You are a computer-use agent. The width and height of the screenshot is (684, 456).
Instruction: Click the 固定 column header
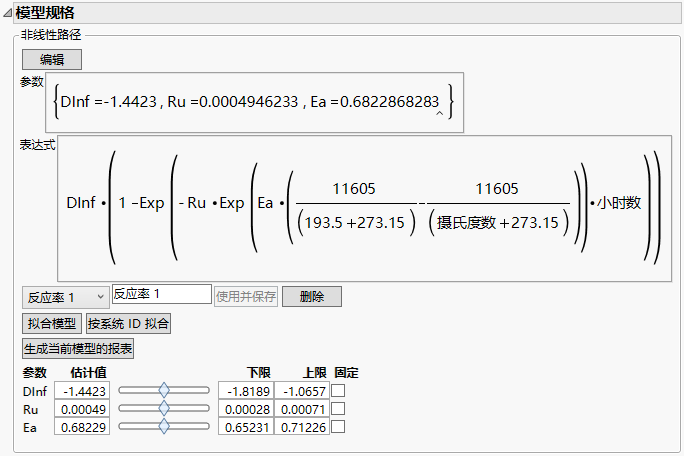[346, 373]
